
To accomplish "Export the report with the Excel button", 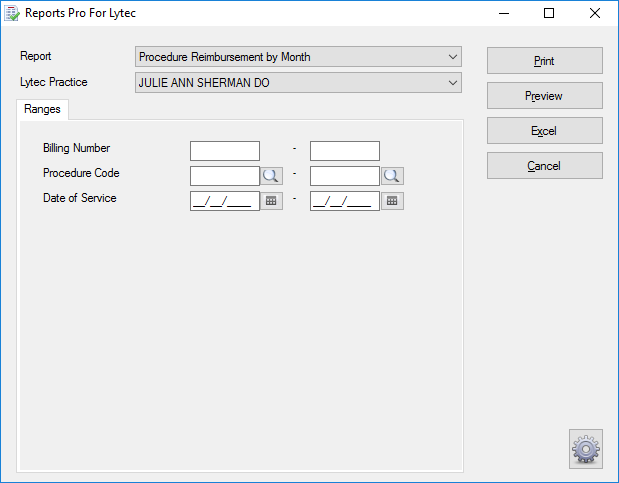I will (545, 131).
